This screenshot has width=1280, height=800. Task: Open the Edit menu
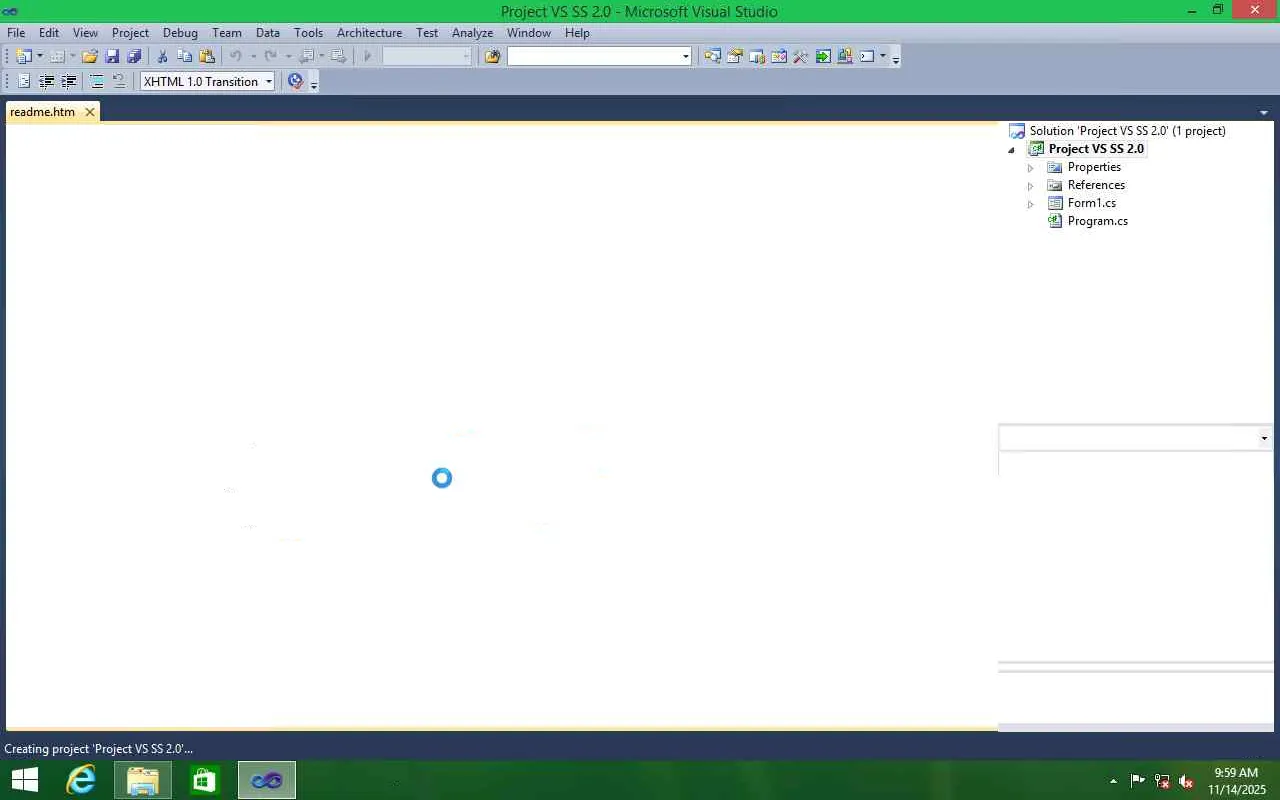point(49,33)
